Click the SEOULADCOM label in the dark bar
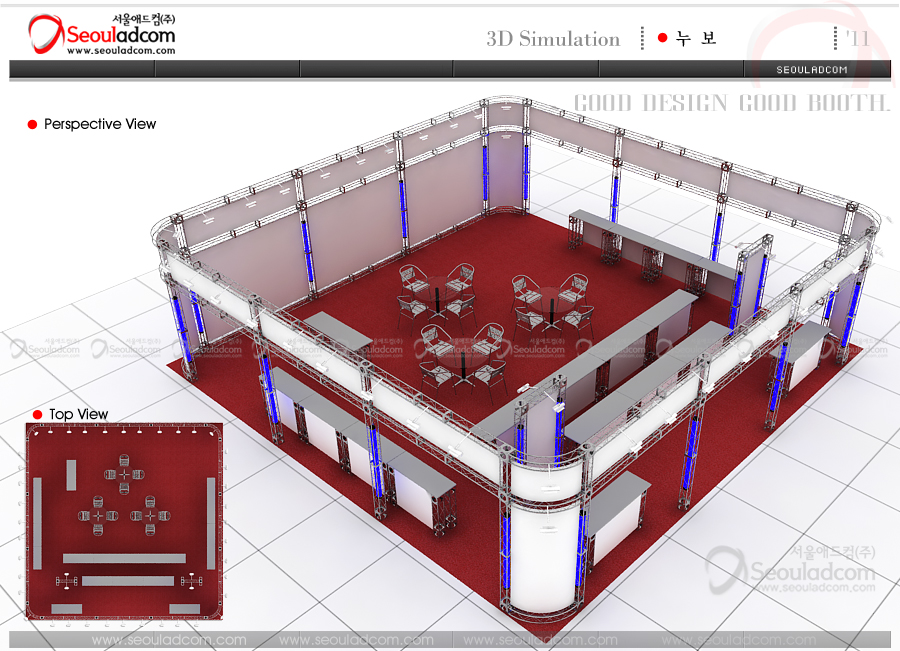The height and width of the screenshot is (651, 900). click(812, 70)
